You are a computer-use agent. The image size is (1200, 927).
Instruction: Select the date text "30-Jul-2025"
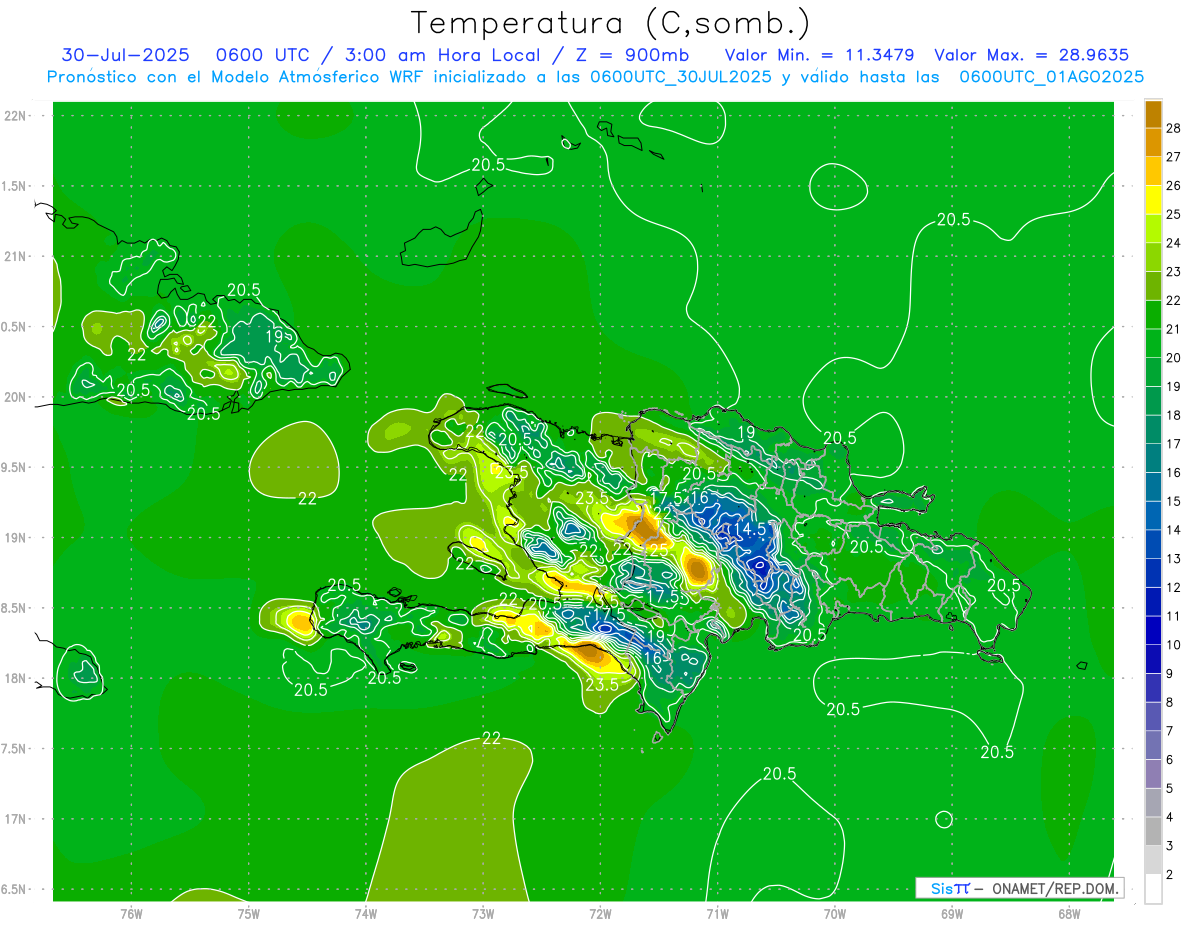pos(125,55)
